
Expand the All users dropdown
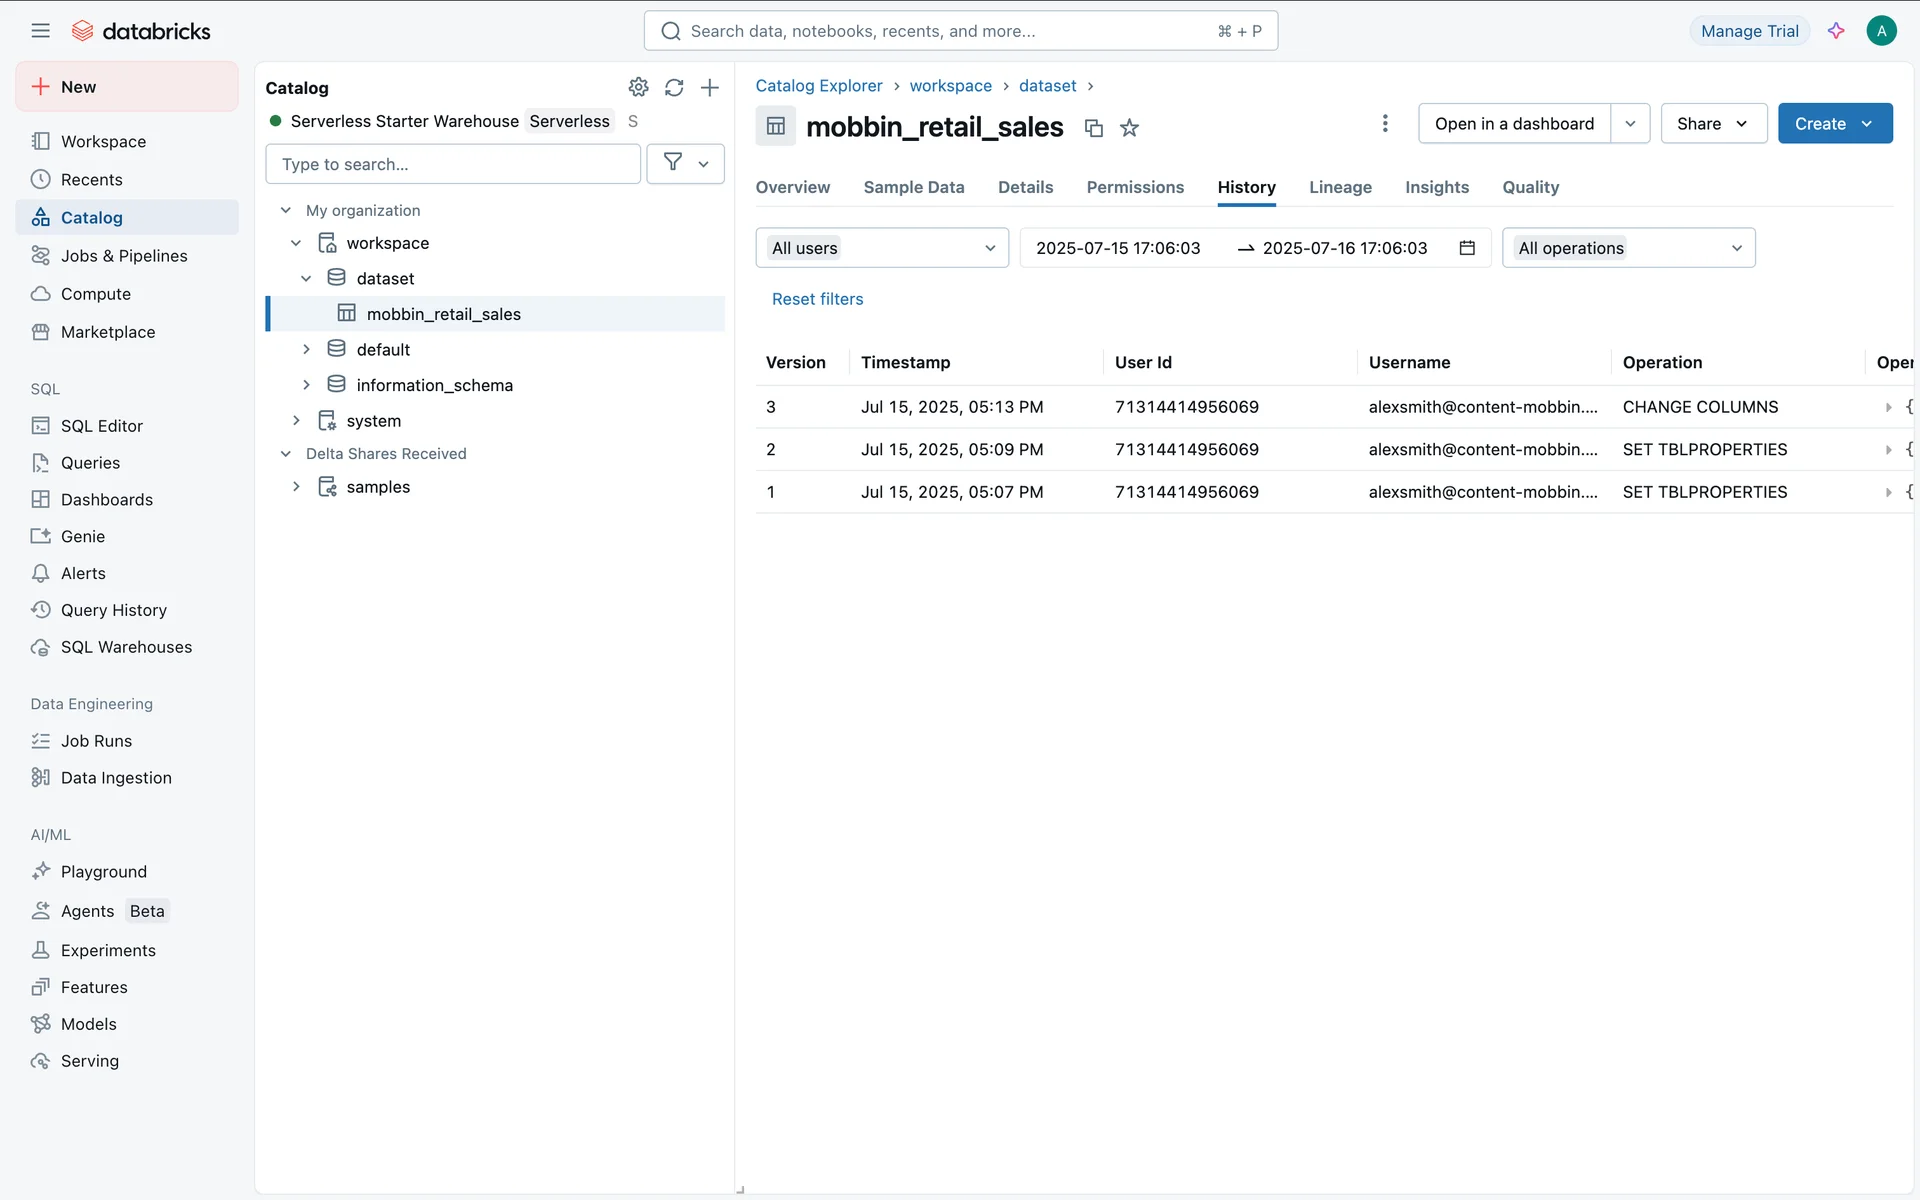[882, 248]
